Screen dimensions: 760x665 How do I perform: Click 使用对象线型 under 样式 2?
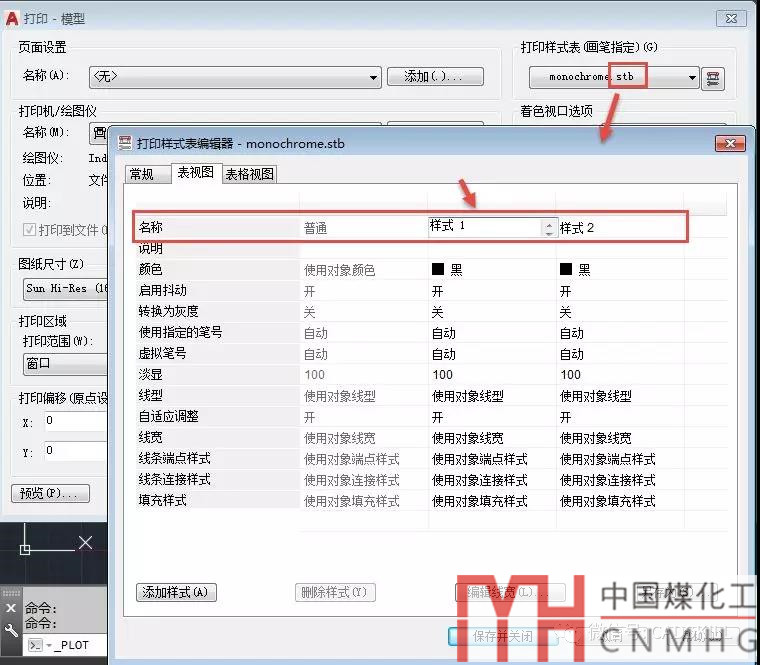coord(596,396)
